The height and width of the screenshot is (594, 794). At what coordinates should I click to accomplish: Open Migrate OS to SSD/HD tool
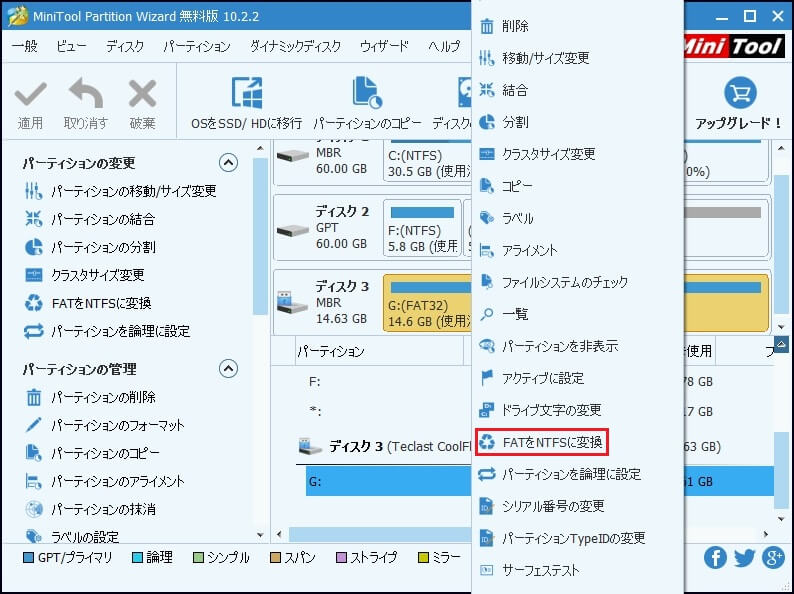[247, 93]
